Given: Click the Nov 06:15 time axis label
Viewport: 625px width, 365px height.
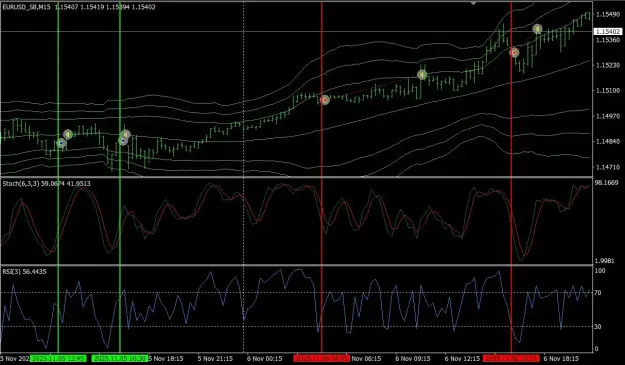Looking at the screenshot, I should (366, 359).
